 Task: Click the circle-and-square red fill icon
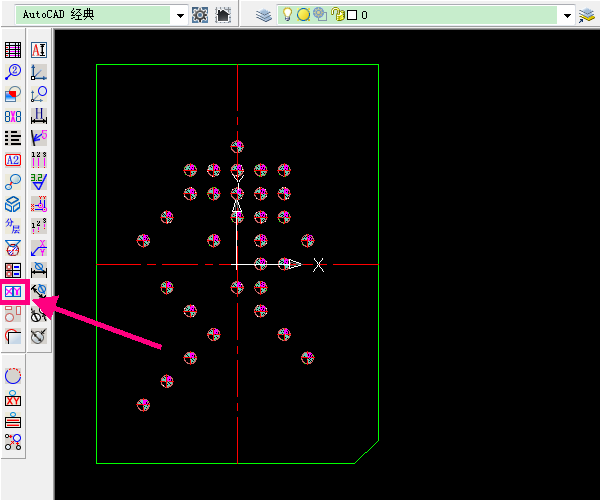(13, 94)
